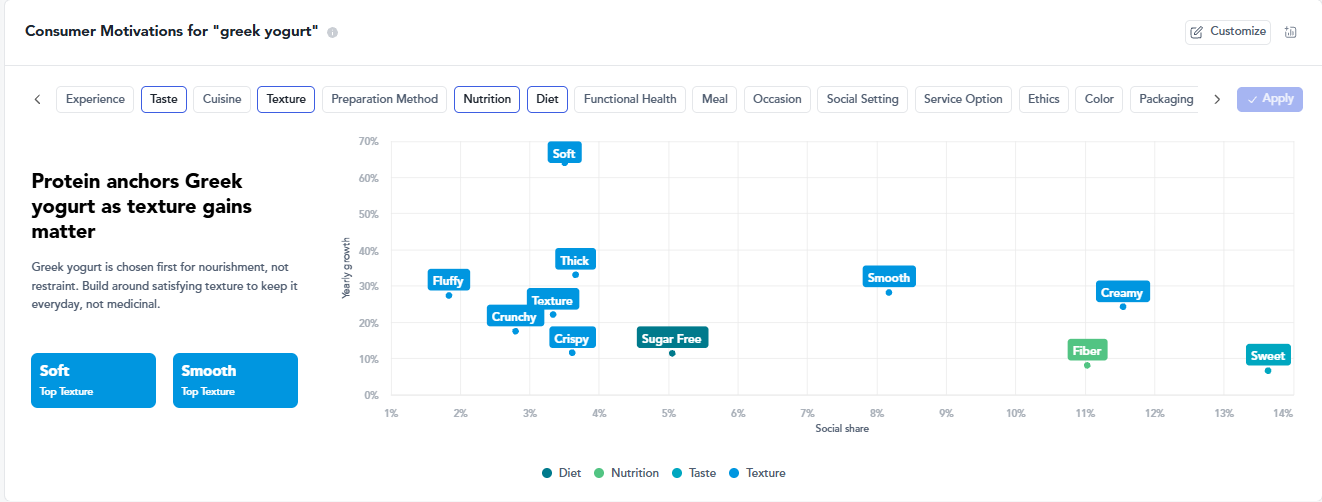The height and width of the screenshot is (502, 1322).
Task: Select the scatter label reading exactly Texture
Action: (x=552, y=300)
